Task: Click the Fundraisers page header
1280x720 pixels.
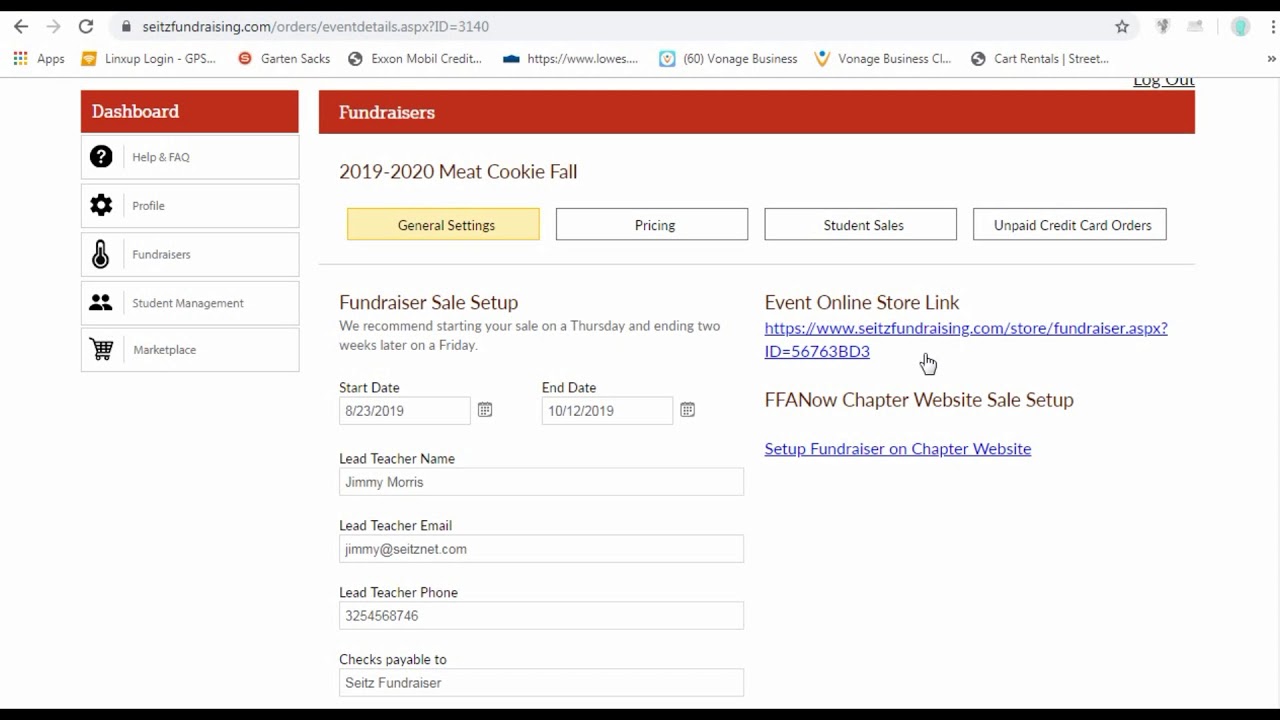Action: point(757,112)
